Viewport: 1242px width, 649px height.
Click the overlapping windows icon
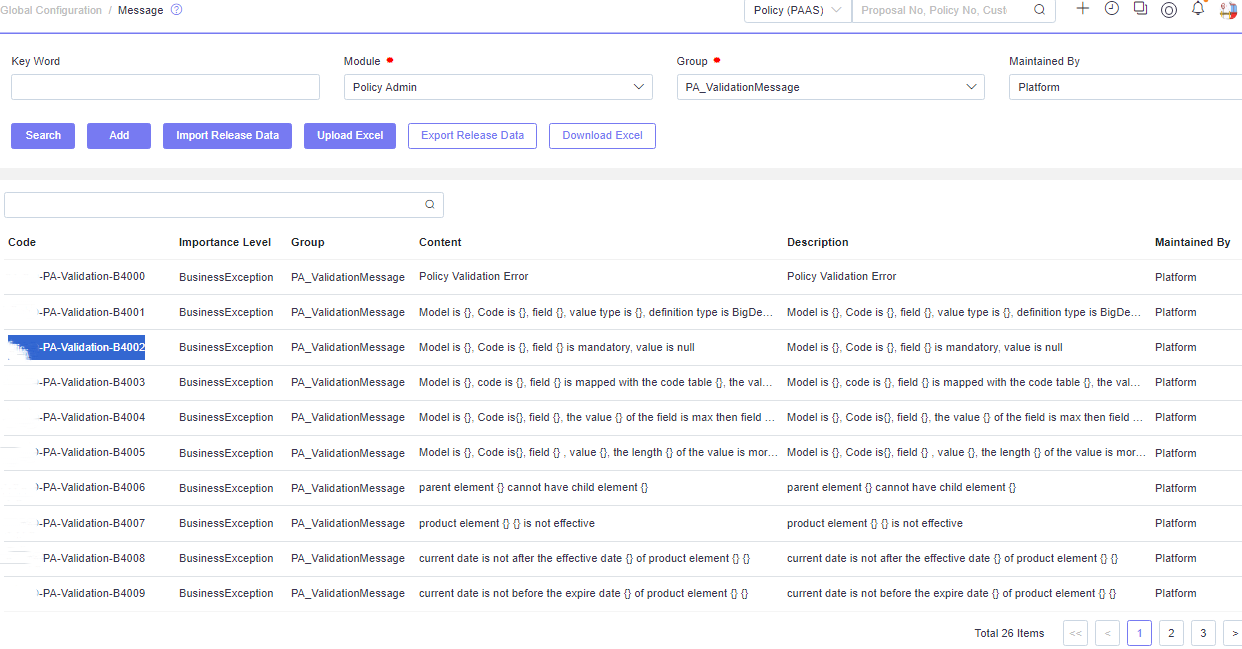pyautogui.click(x=1140, y=8)
